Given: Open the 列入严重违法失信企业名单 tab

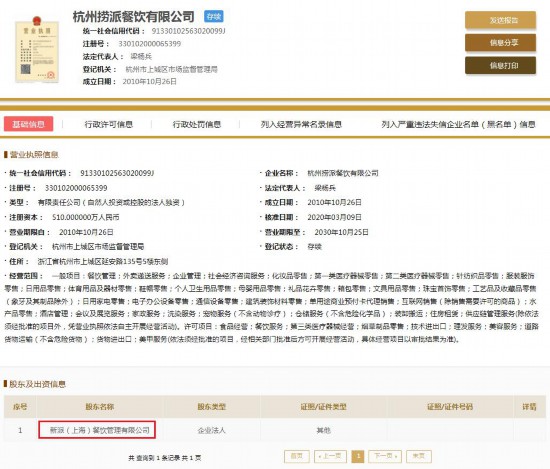Looking at the screenshot, I should pyautogui.click(x=458, y=124).
